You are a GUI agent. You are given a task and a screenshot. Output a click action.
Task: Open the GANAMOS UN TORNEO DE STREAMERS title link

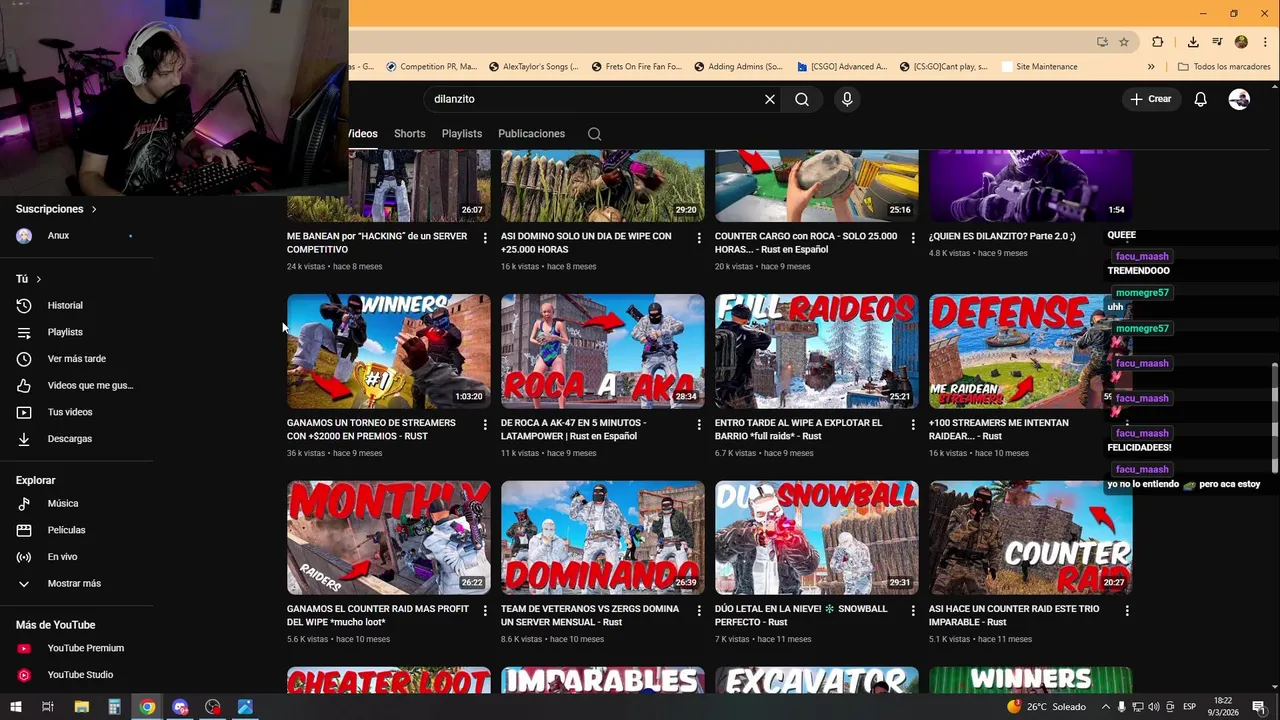pos(371,429)
